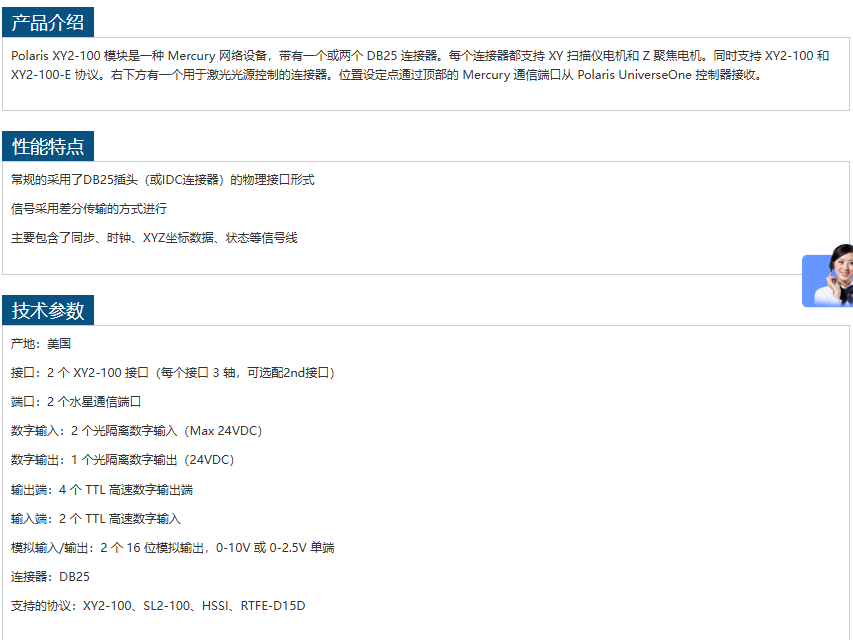Click the 输出端 4 个 TTL line
This screenshot has height=640, width=853.
coord(102,490)
